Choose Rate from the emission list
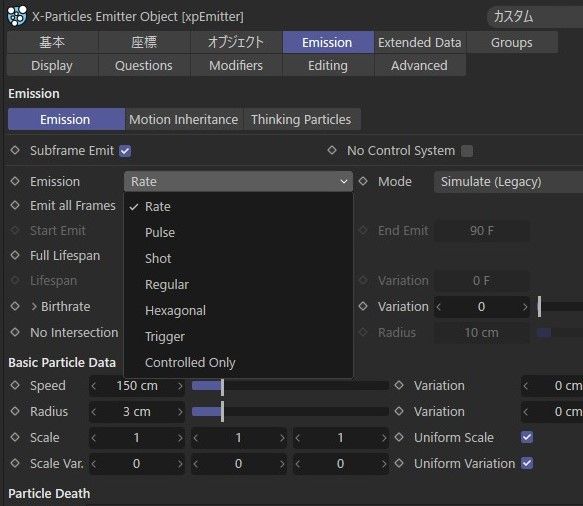Image resolution: width=583 pixels, height=506 pixels. 238,206
